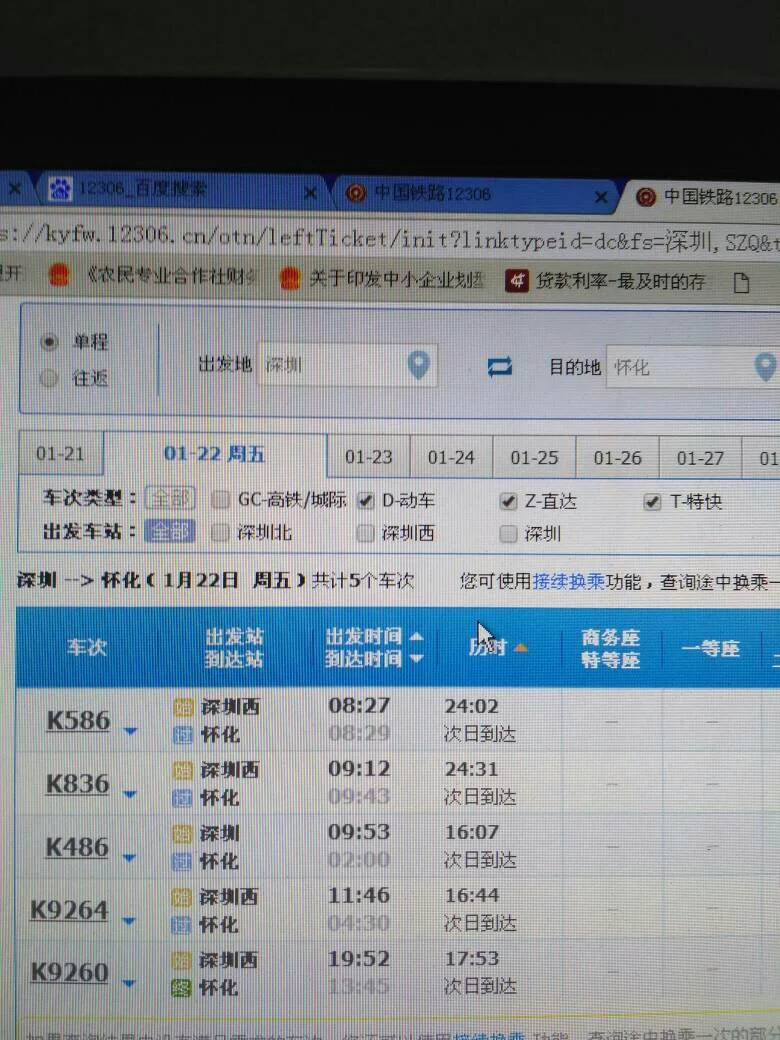Image resolution: width=780 pixels, height=1040 pixels.
Task: Expand stops list for train K486
Action: coord(129,858)
